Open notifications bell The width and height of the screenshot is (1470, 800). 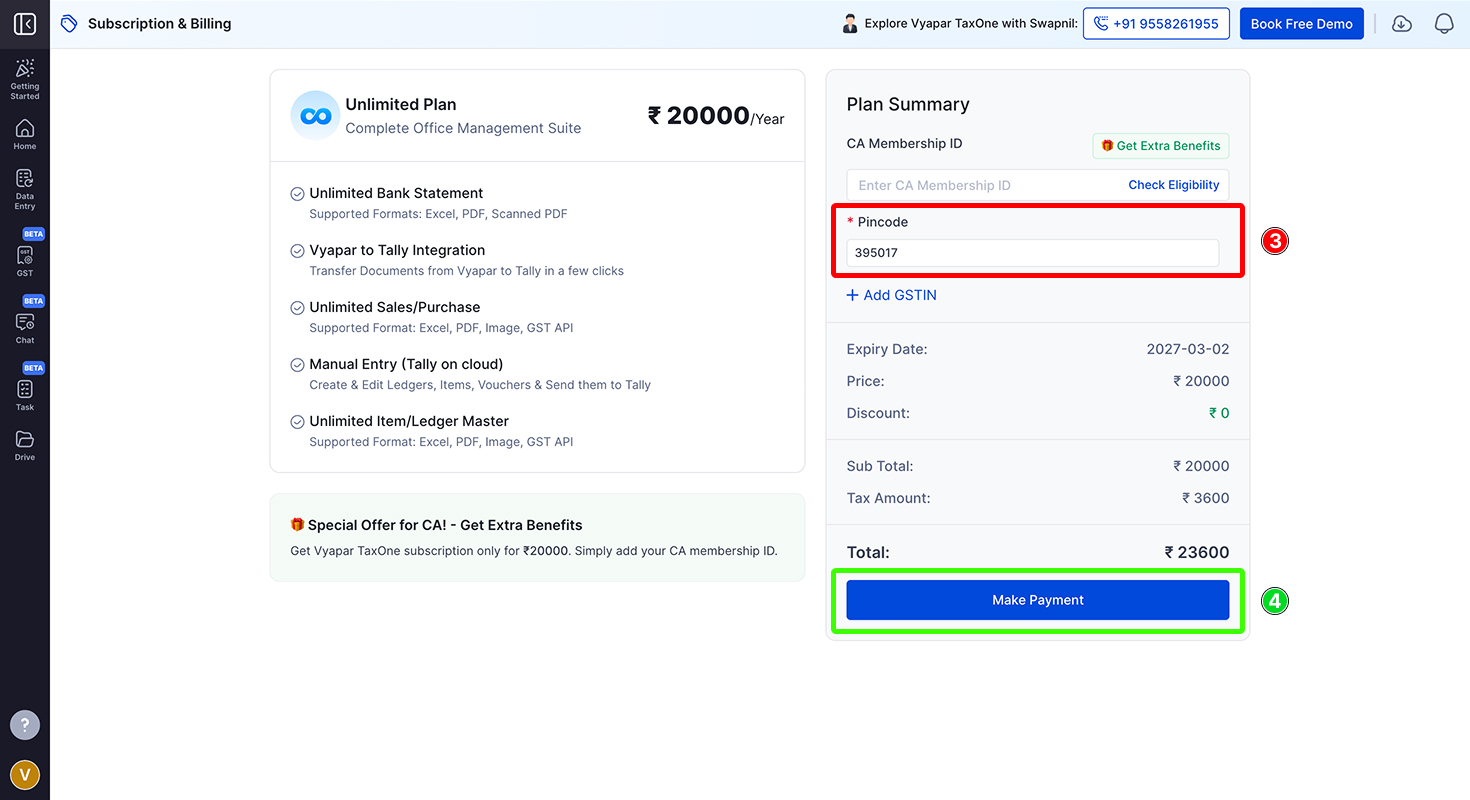pyautogui.click(x=1444, y=24)
